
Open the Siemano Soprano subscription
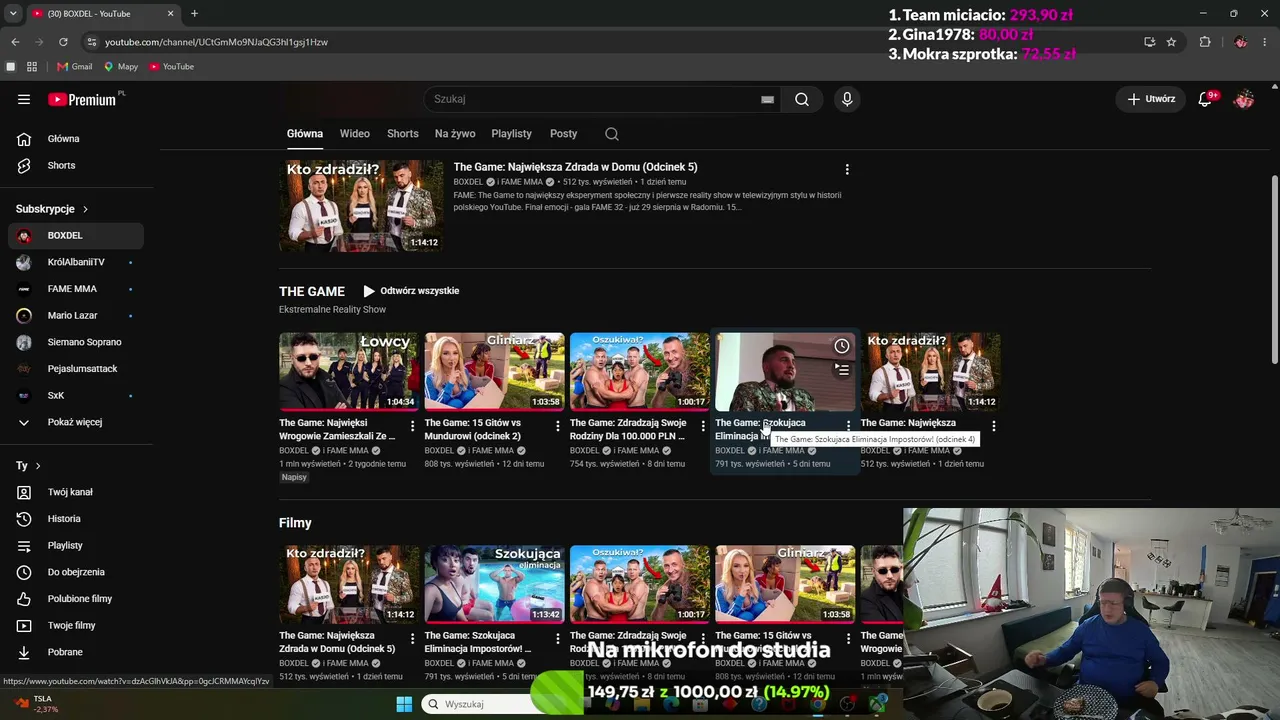[x=76, y=342]
